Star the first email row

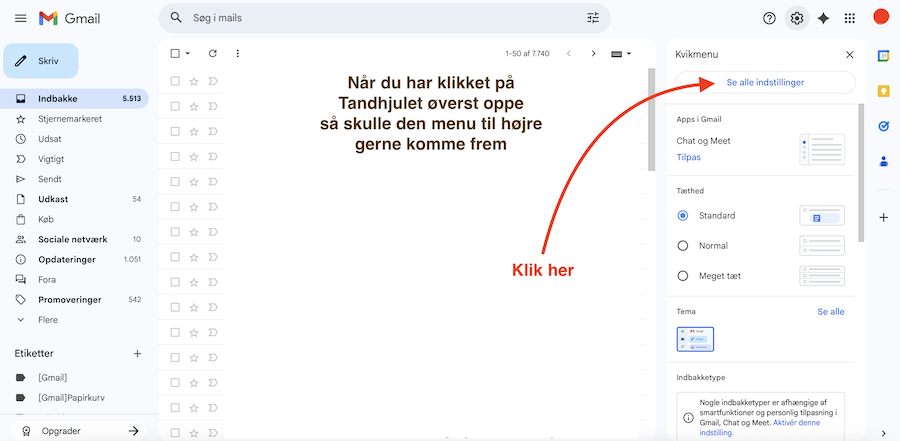coord(193,81)
